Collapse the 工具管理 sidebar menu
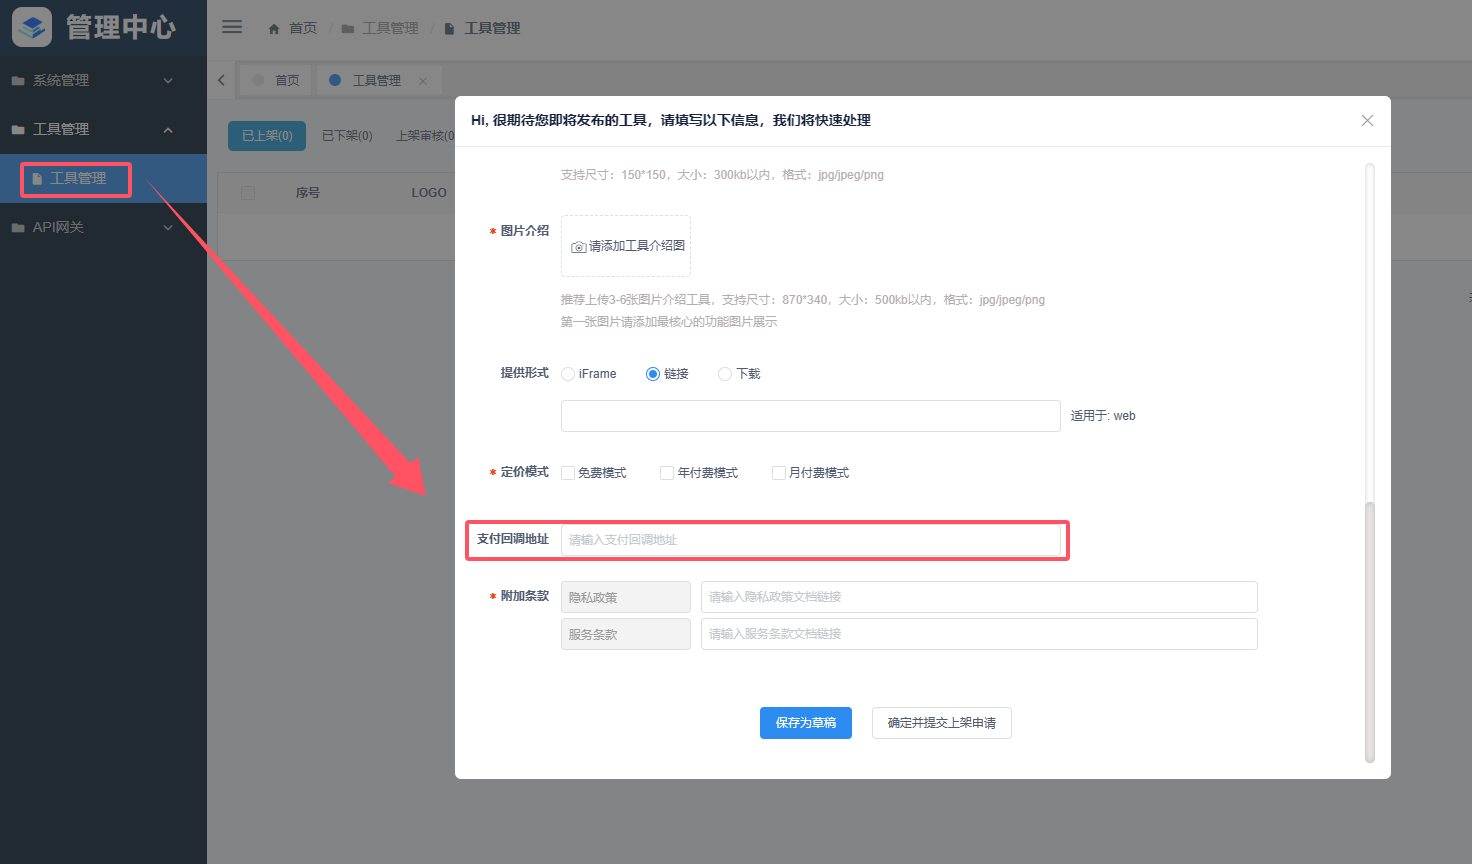 pyautogui.click(x=168, y=129)
